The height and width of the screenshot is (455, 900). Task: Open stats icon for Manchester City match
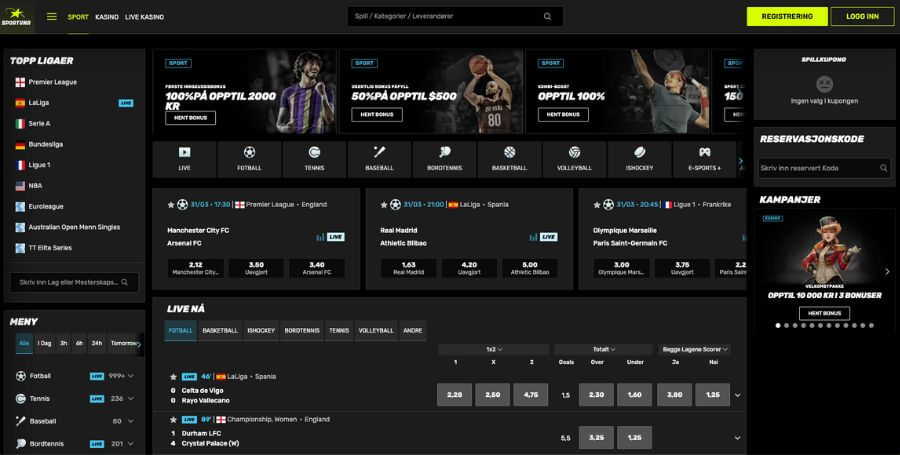[x=320, y=237]
